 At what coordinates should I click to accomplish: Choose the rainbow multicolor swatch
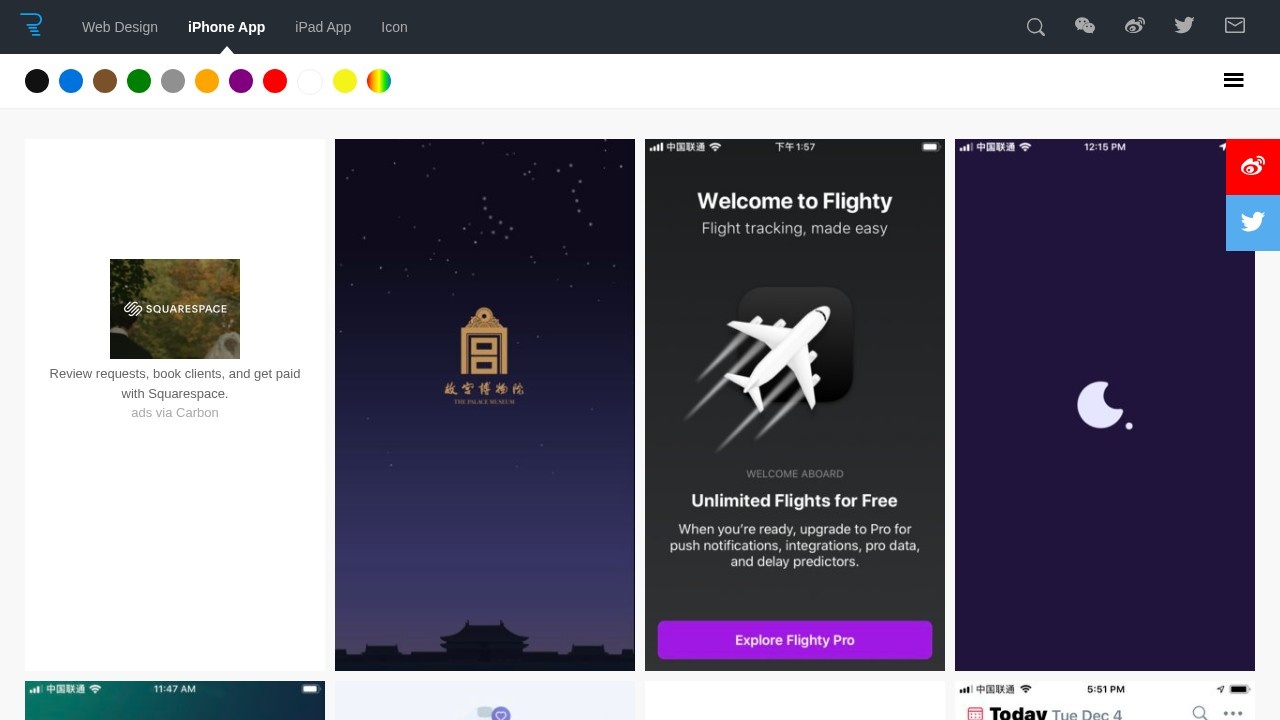pyautogui.click(x=379, y=81)
